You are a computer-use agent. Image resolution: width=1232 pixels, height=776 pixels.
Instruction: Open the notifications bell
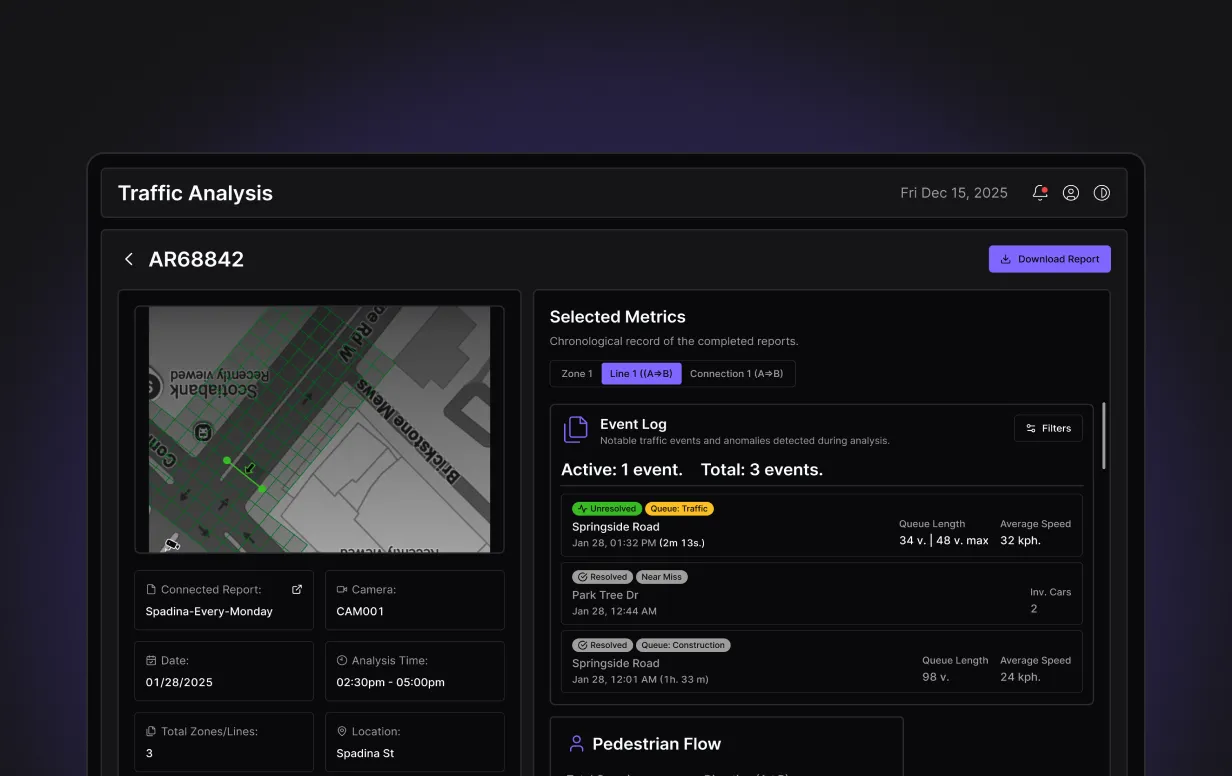[1040, 193]
